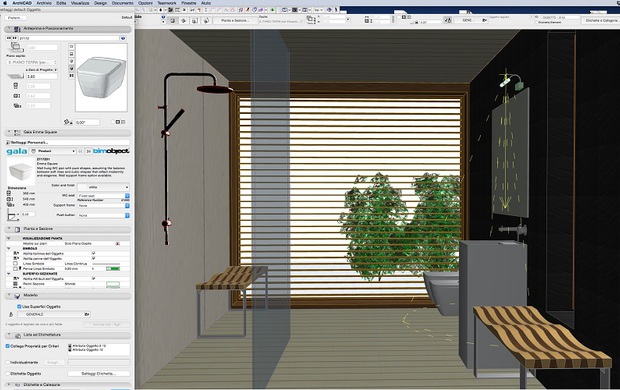The height and width of the screenshot is (390, 620).
Task: Click the elevation value field 3.80
Action: (42, 76)
